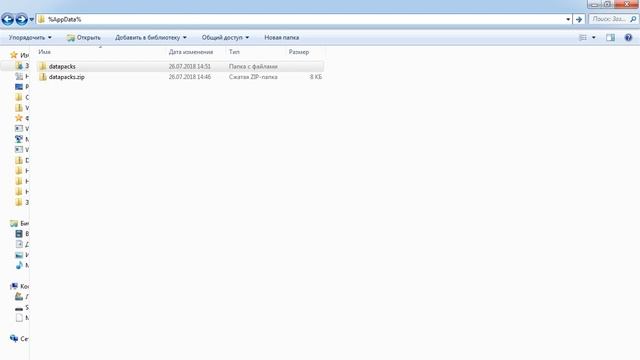640x360 pixels.
Task: Open the local system disk icon
Action: tap(19, 297)
